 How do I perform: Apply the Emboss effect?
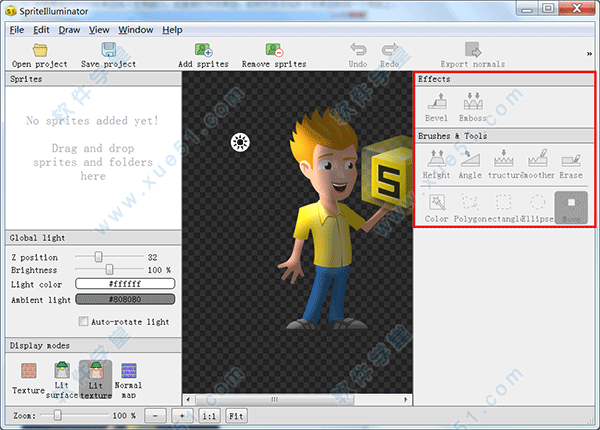(x=473, y=103)
